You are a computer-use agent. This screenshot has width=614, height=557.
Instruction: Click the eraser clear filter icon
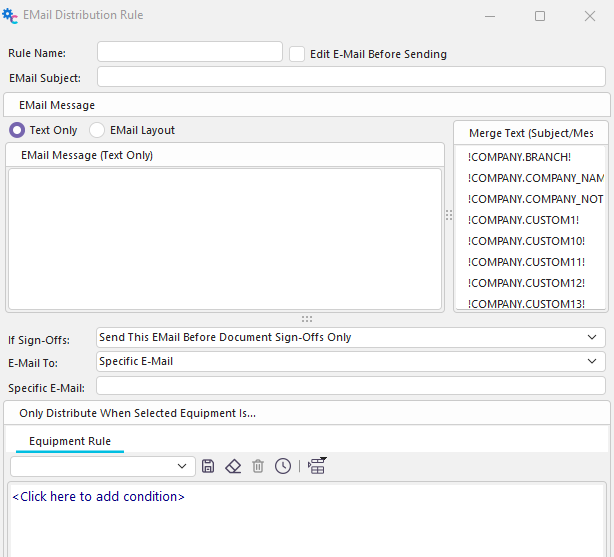(x=233, y=466)
